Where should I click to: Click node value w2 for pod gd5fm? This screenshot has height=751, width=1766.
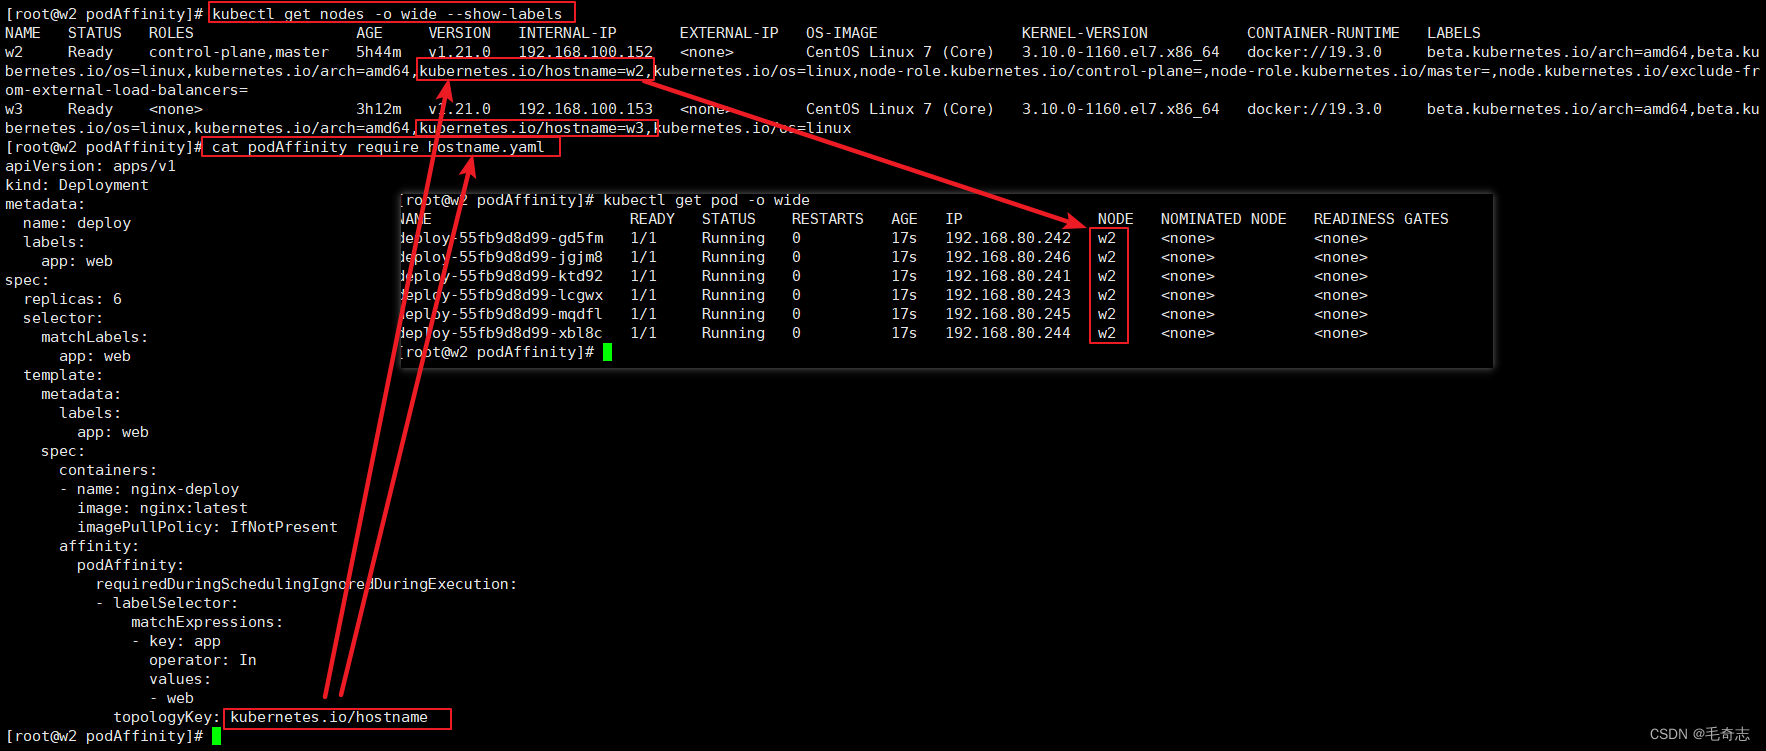[1106, 238]
